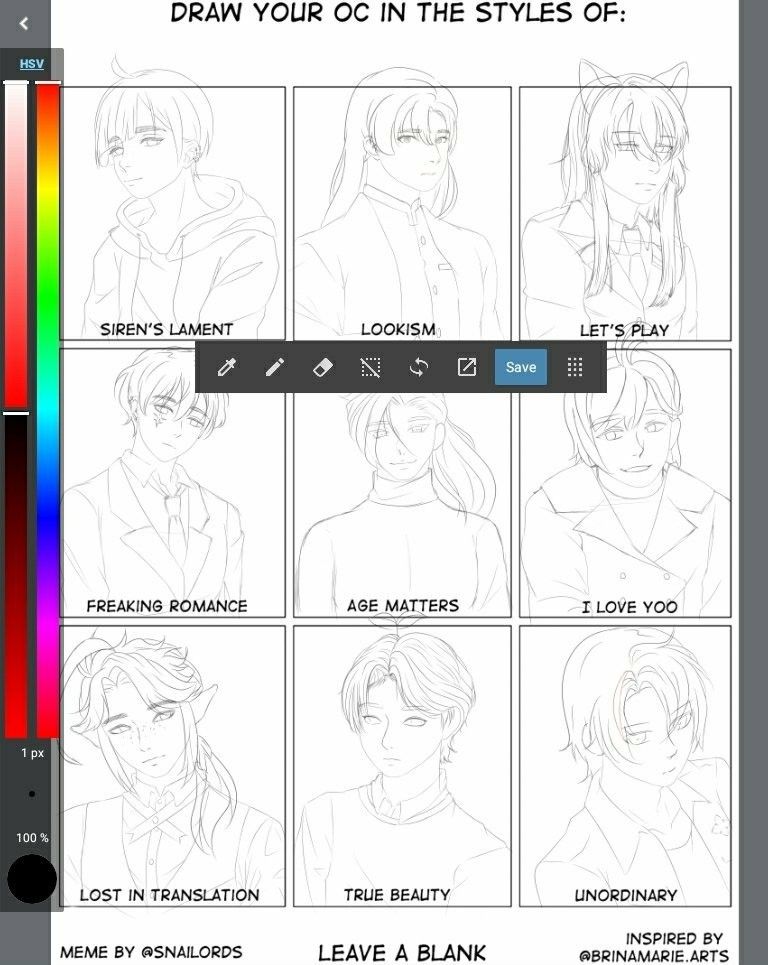Open the export/share icon
This screenshot has width=768, height=965.
tap(466, 367)
